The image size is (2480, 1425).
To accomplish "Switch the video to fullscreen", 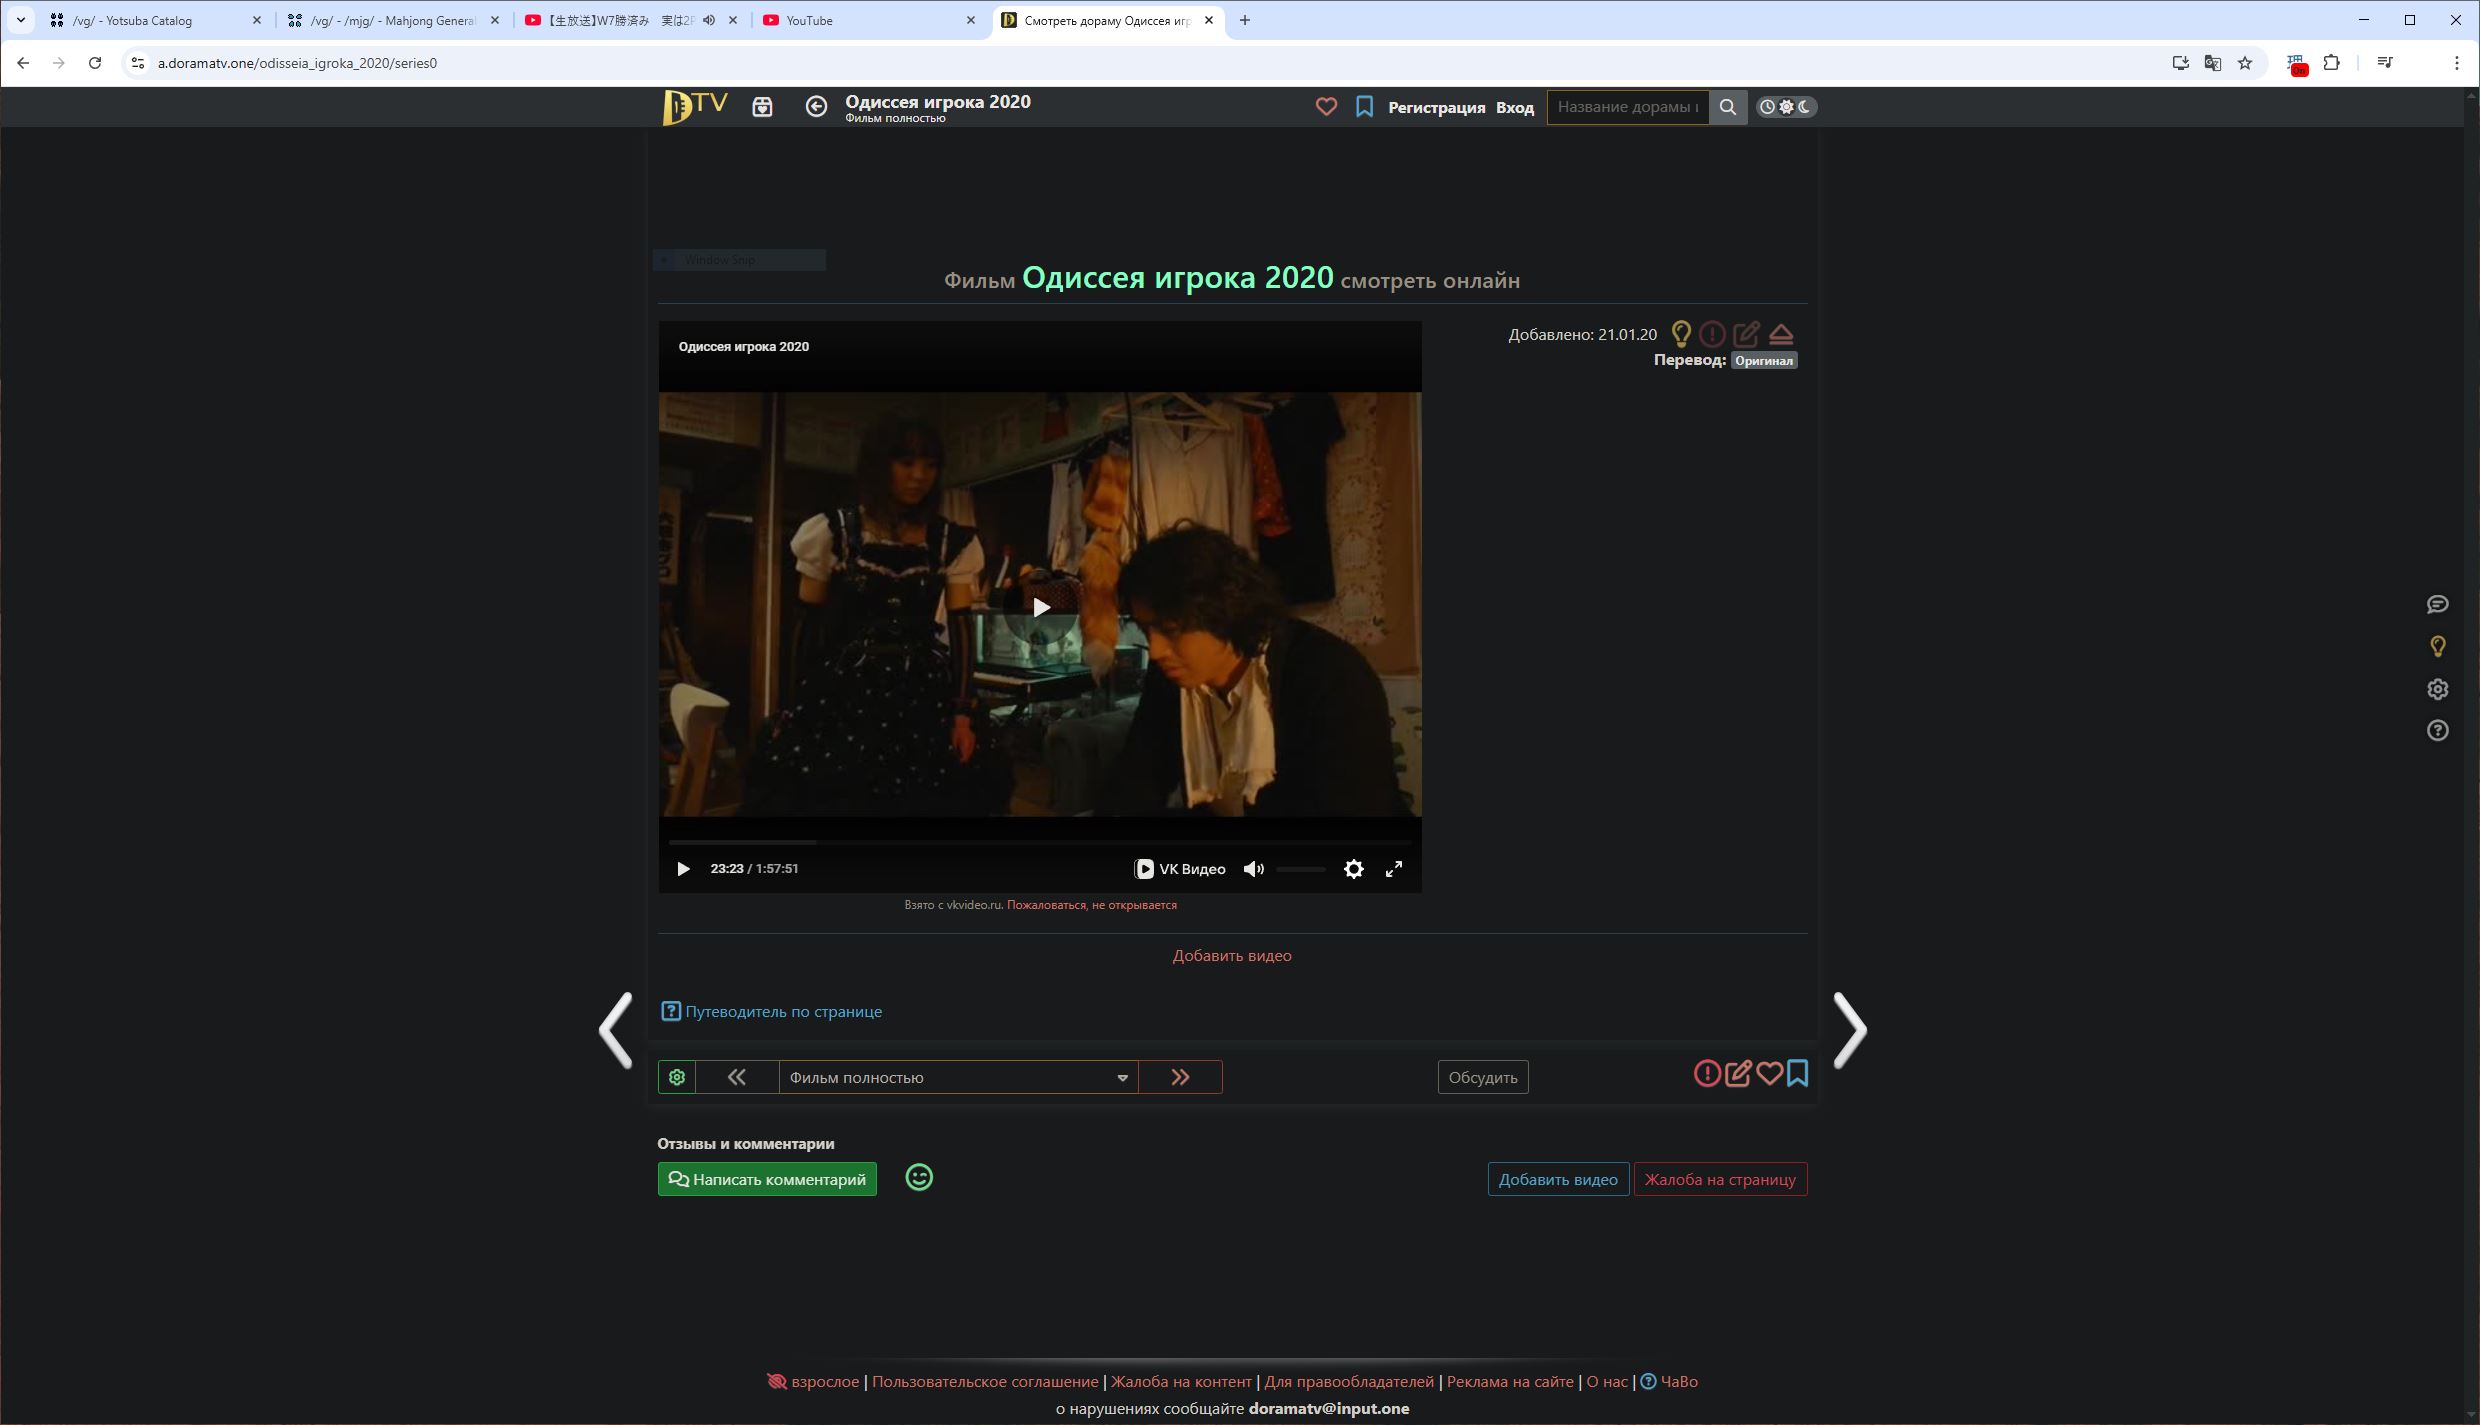I will click(x=1394, y=869).
